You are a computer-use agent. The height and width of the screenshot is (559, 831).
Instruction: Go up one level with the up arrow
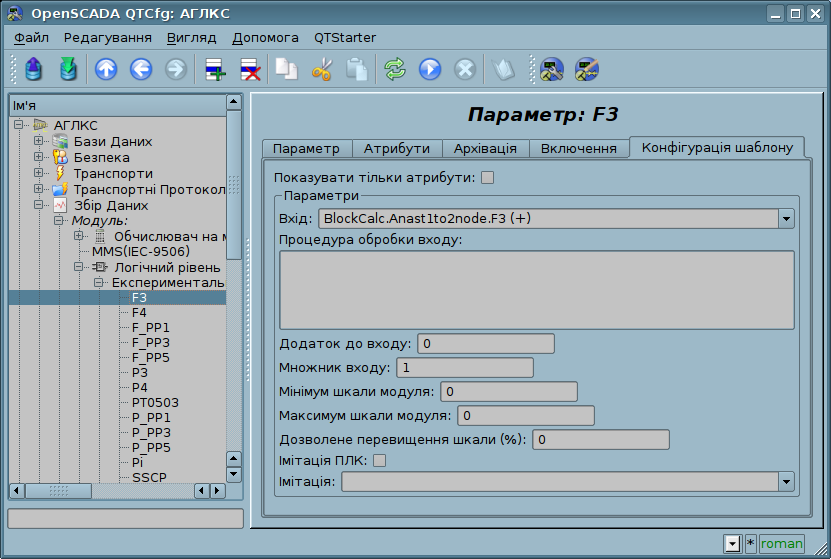pos(106,69)
